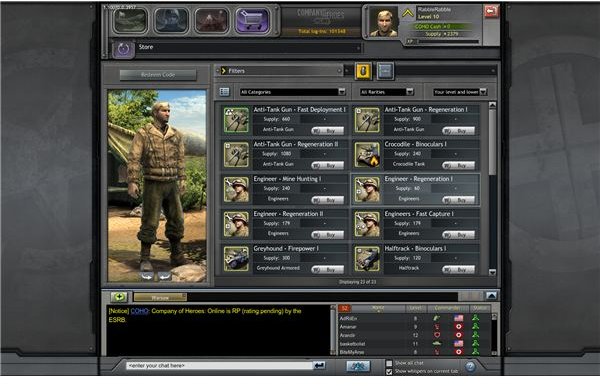Click the store list scroll-down arrow
The image size is (600, 386).
tap(492, 272)
